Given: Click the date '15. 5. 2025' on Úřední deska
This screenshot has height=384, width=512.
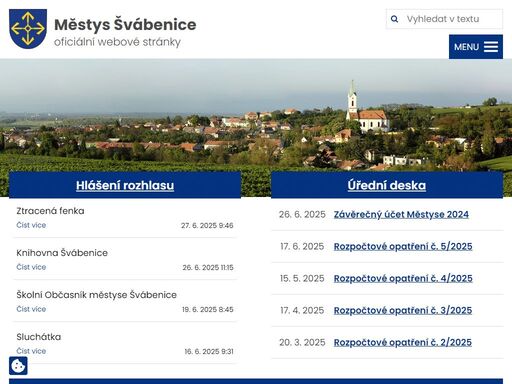Looking at the screenshot, I should click(302, 278).
